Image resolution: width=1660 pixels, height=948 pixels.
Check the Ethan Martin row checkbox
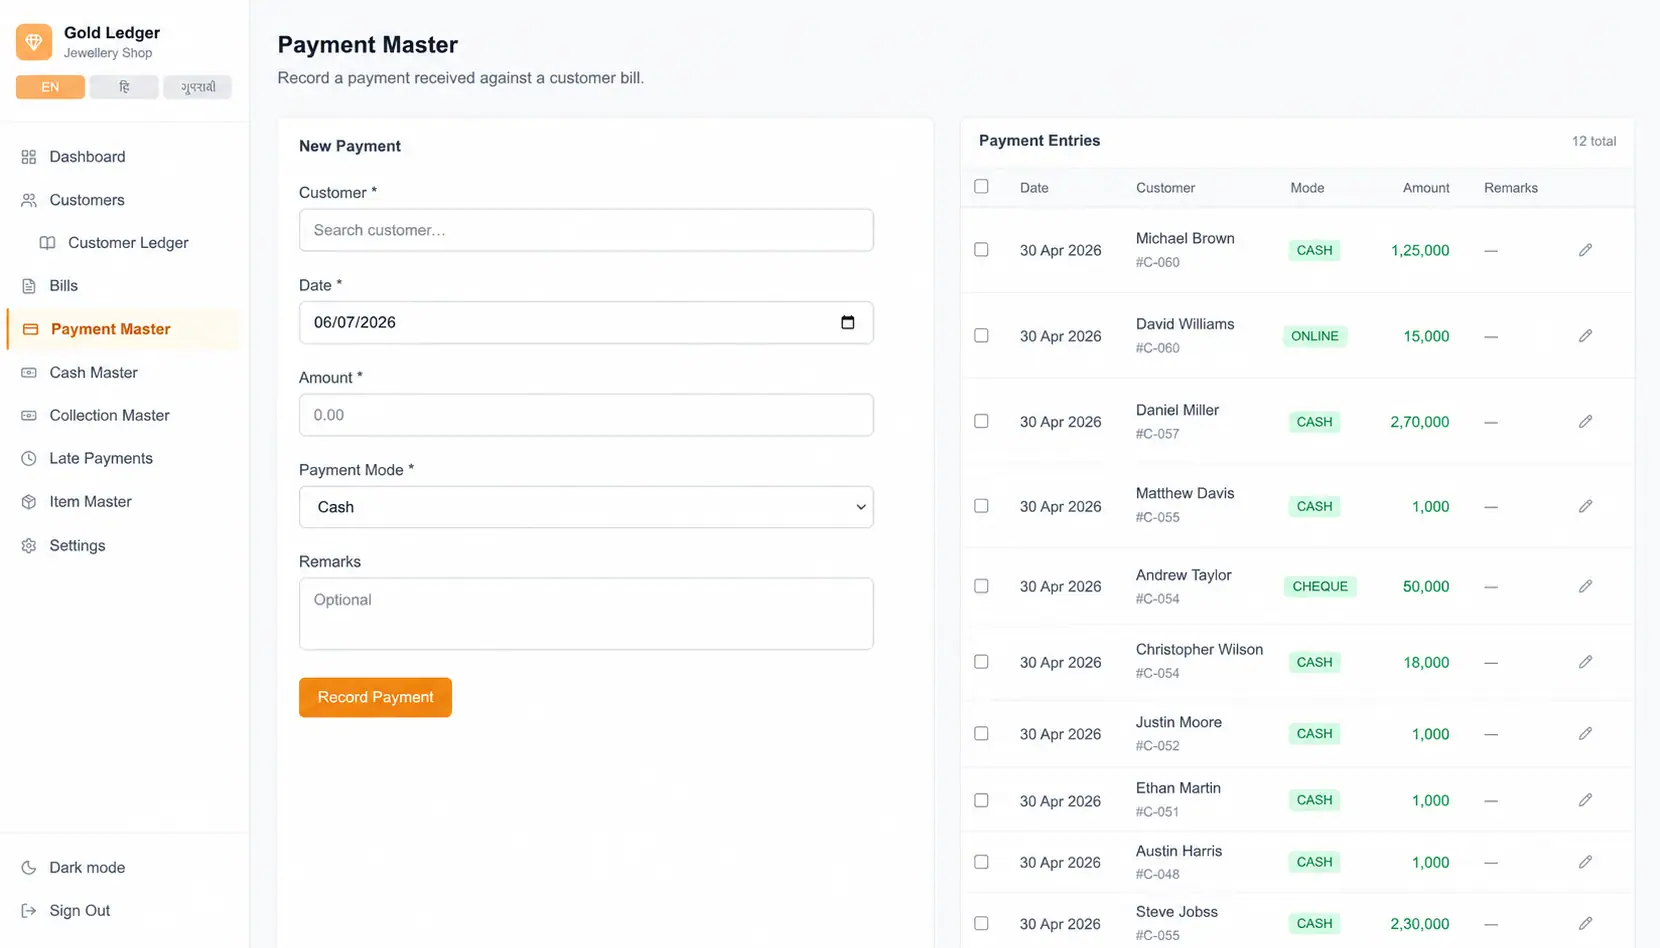[x=981, y=800]
